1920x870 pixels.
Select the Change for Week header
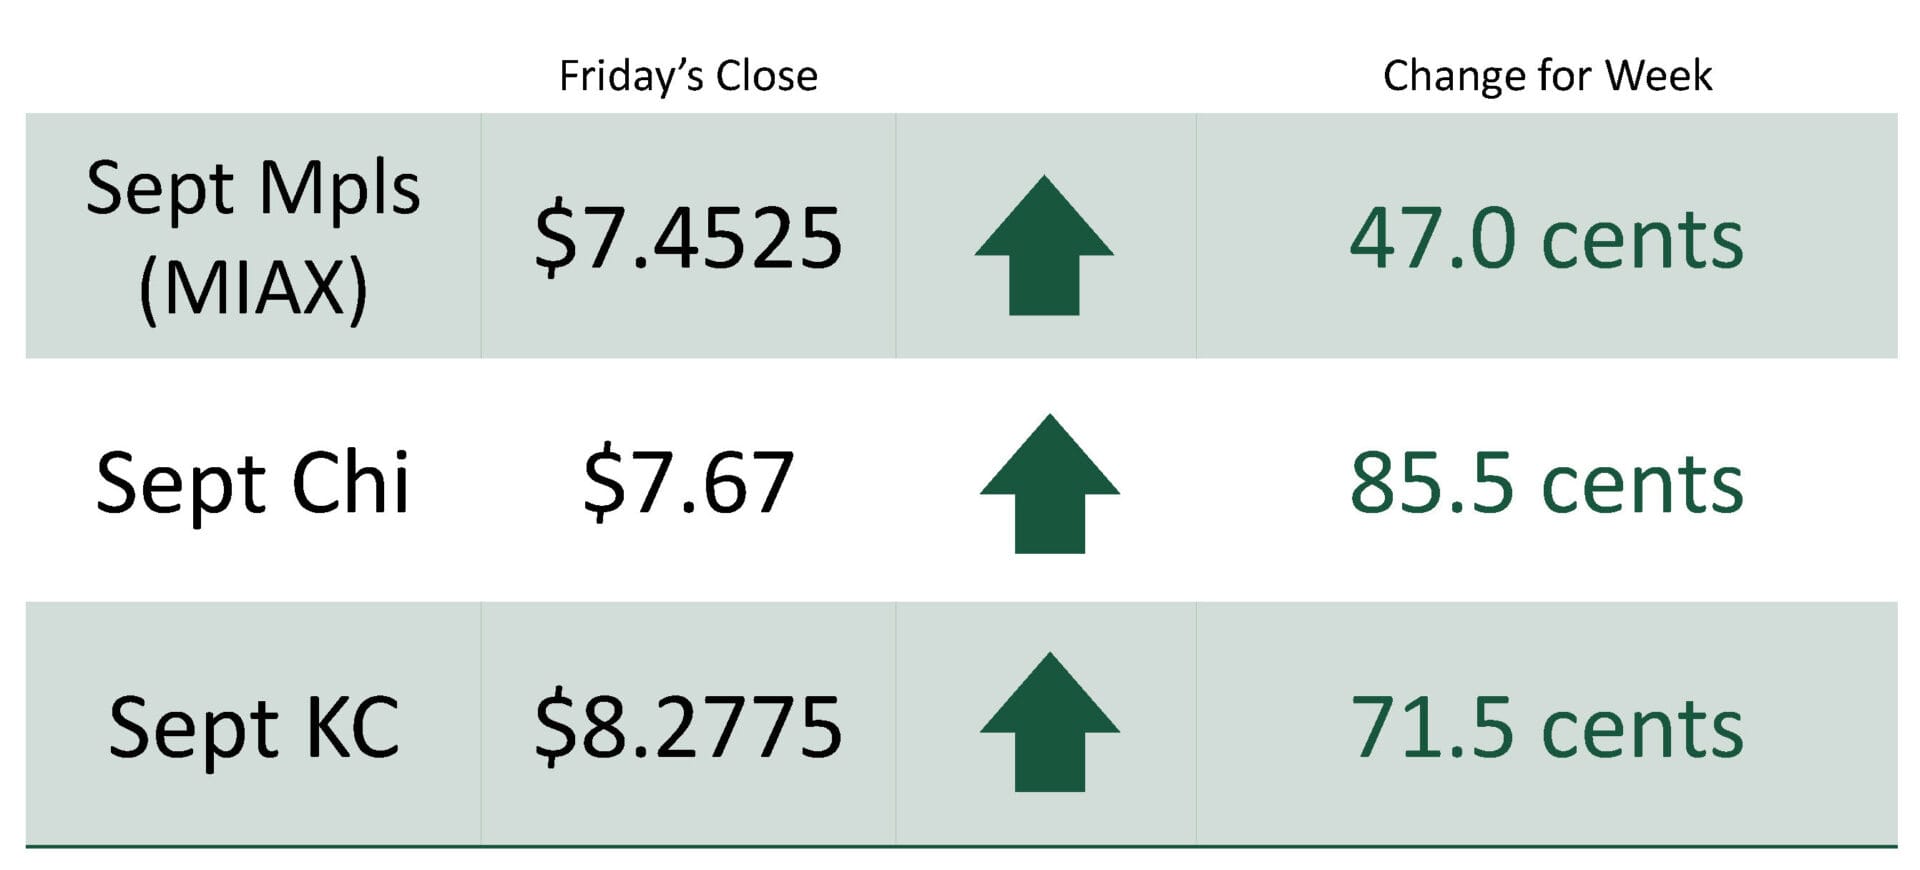[1547, 76]
